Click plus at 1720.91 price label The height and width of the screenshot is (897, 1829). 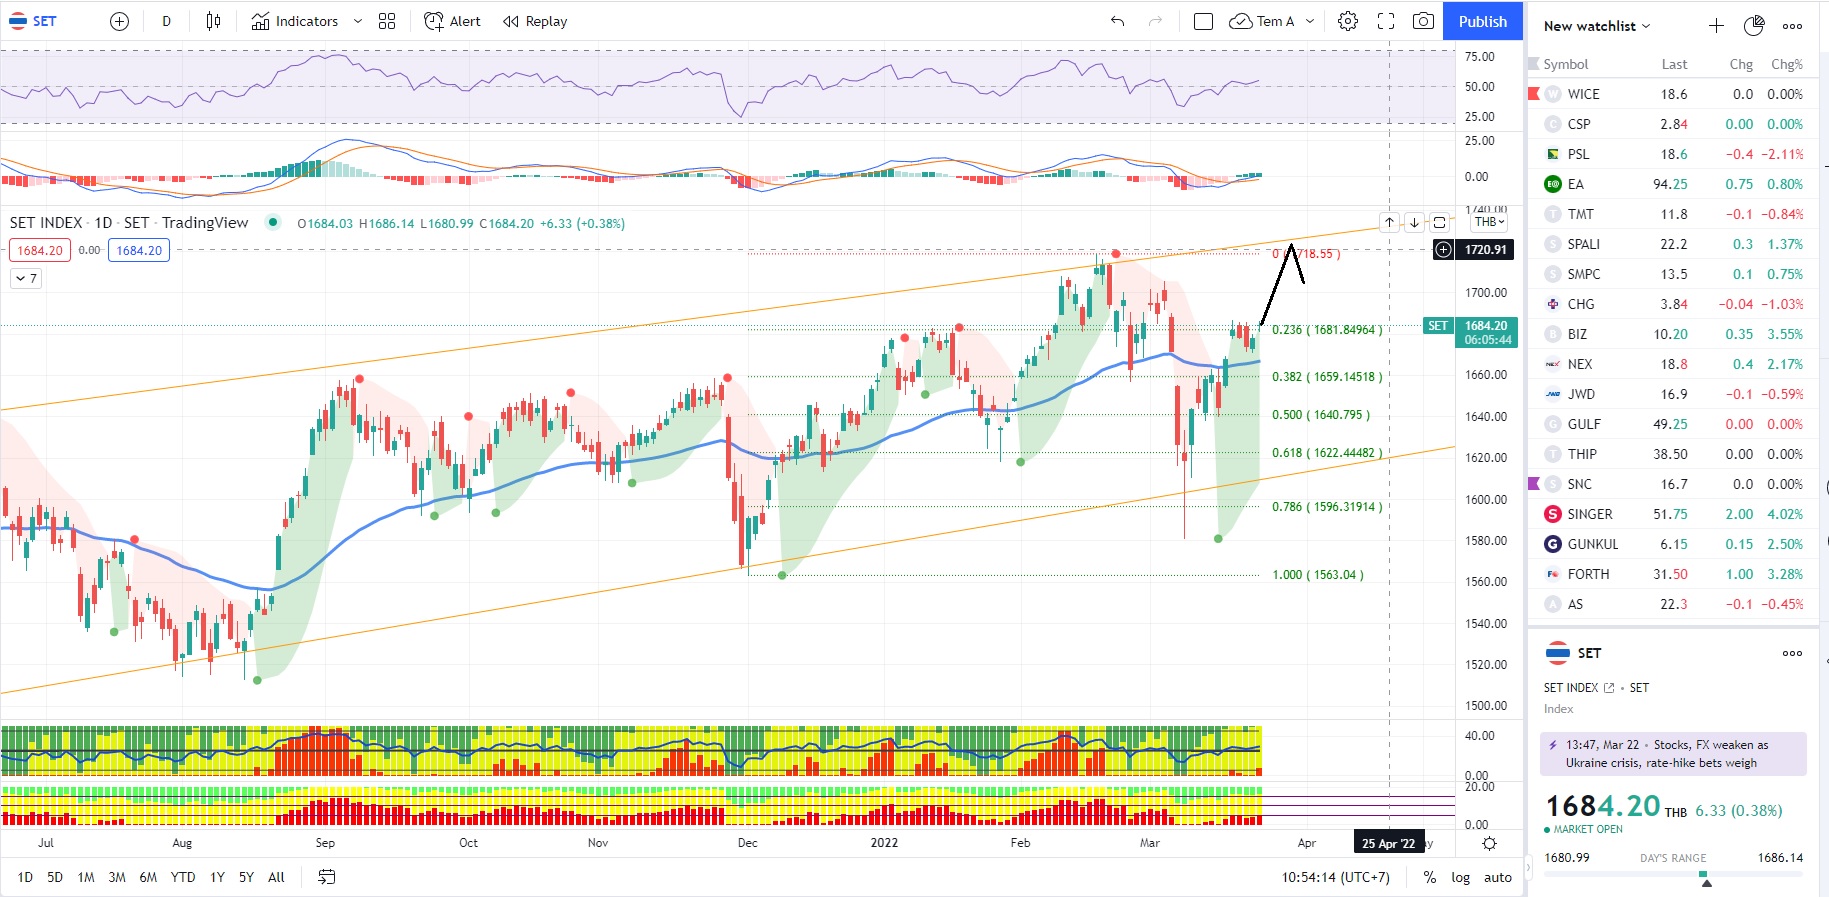(x=1443, y=250)
